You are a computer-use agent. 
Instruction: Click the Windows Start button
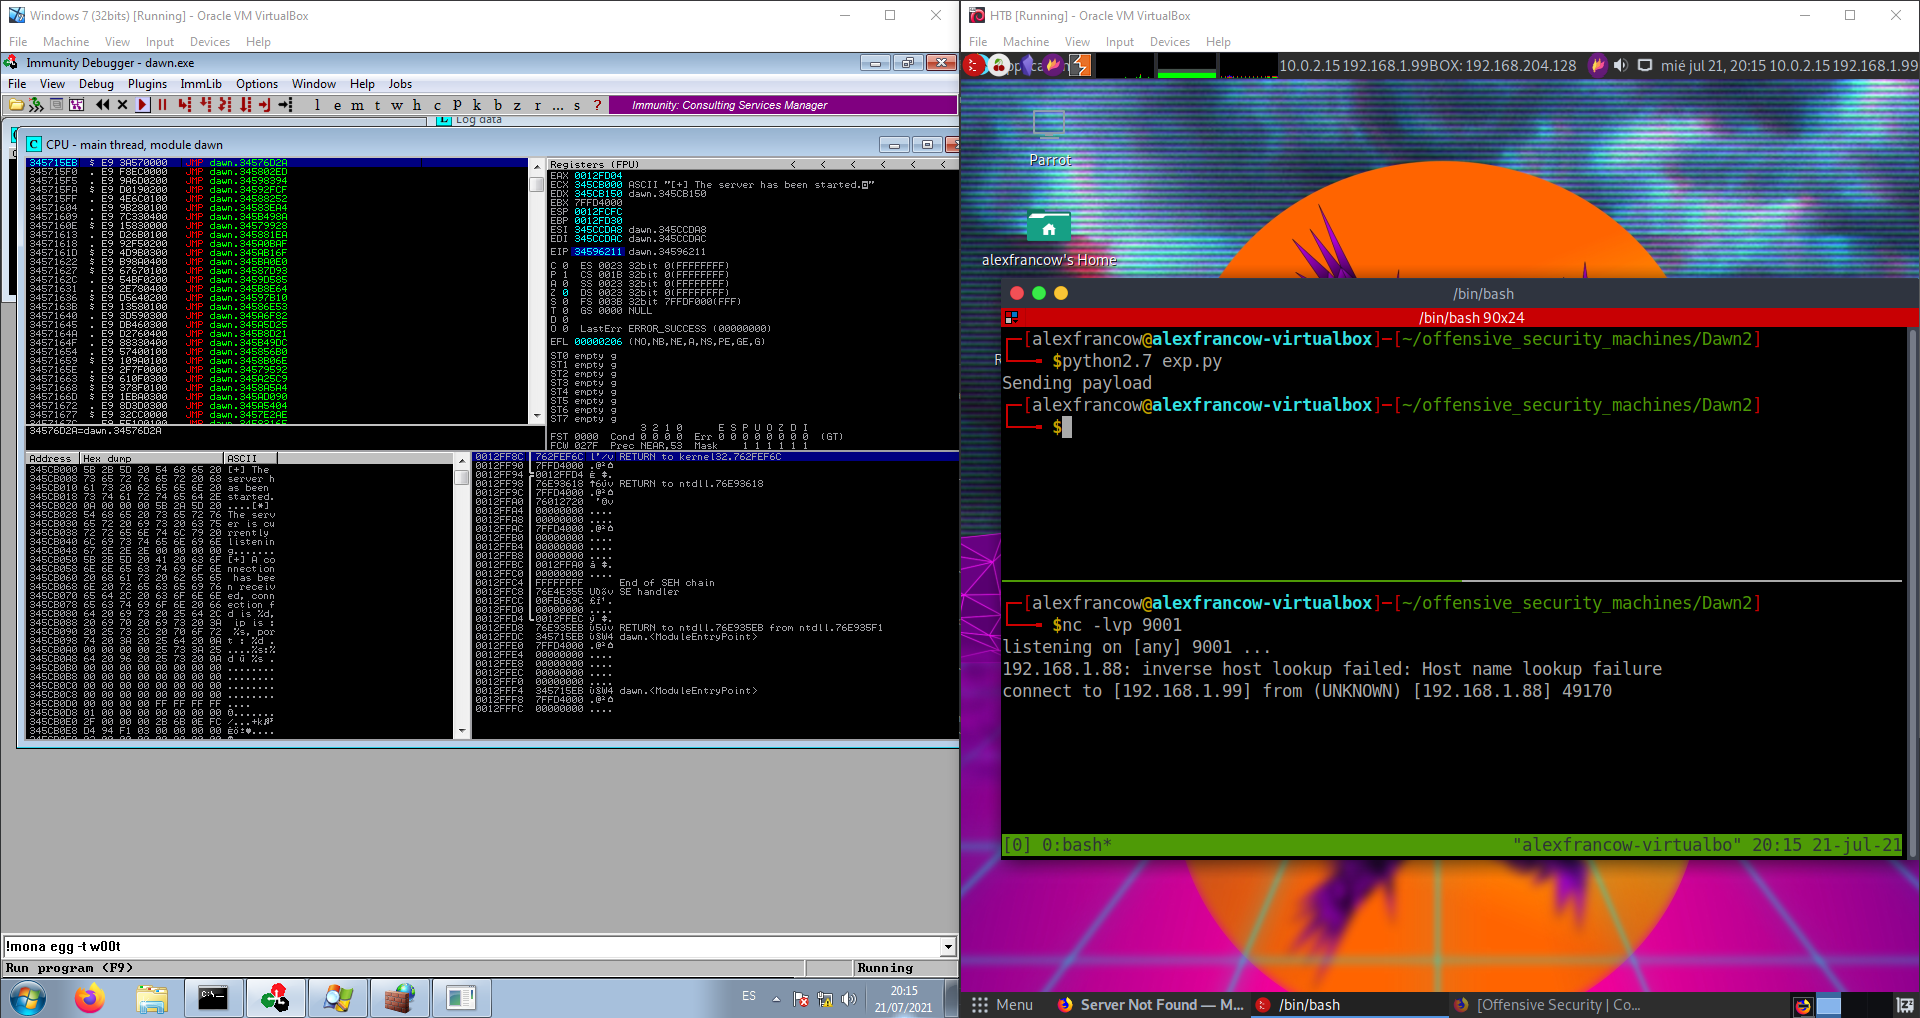point(27,998)
